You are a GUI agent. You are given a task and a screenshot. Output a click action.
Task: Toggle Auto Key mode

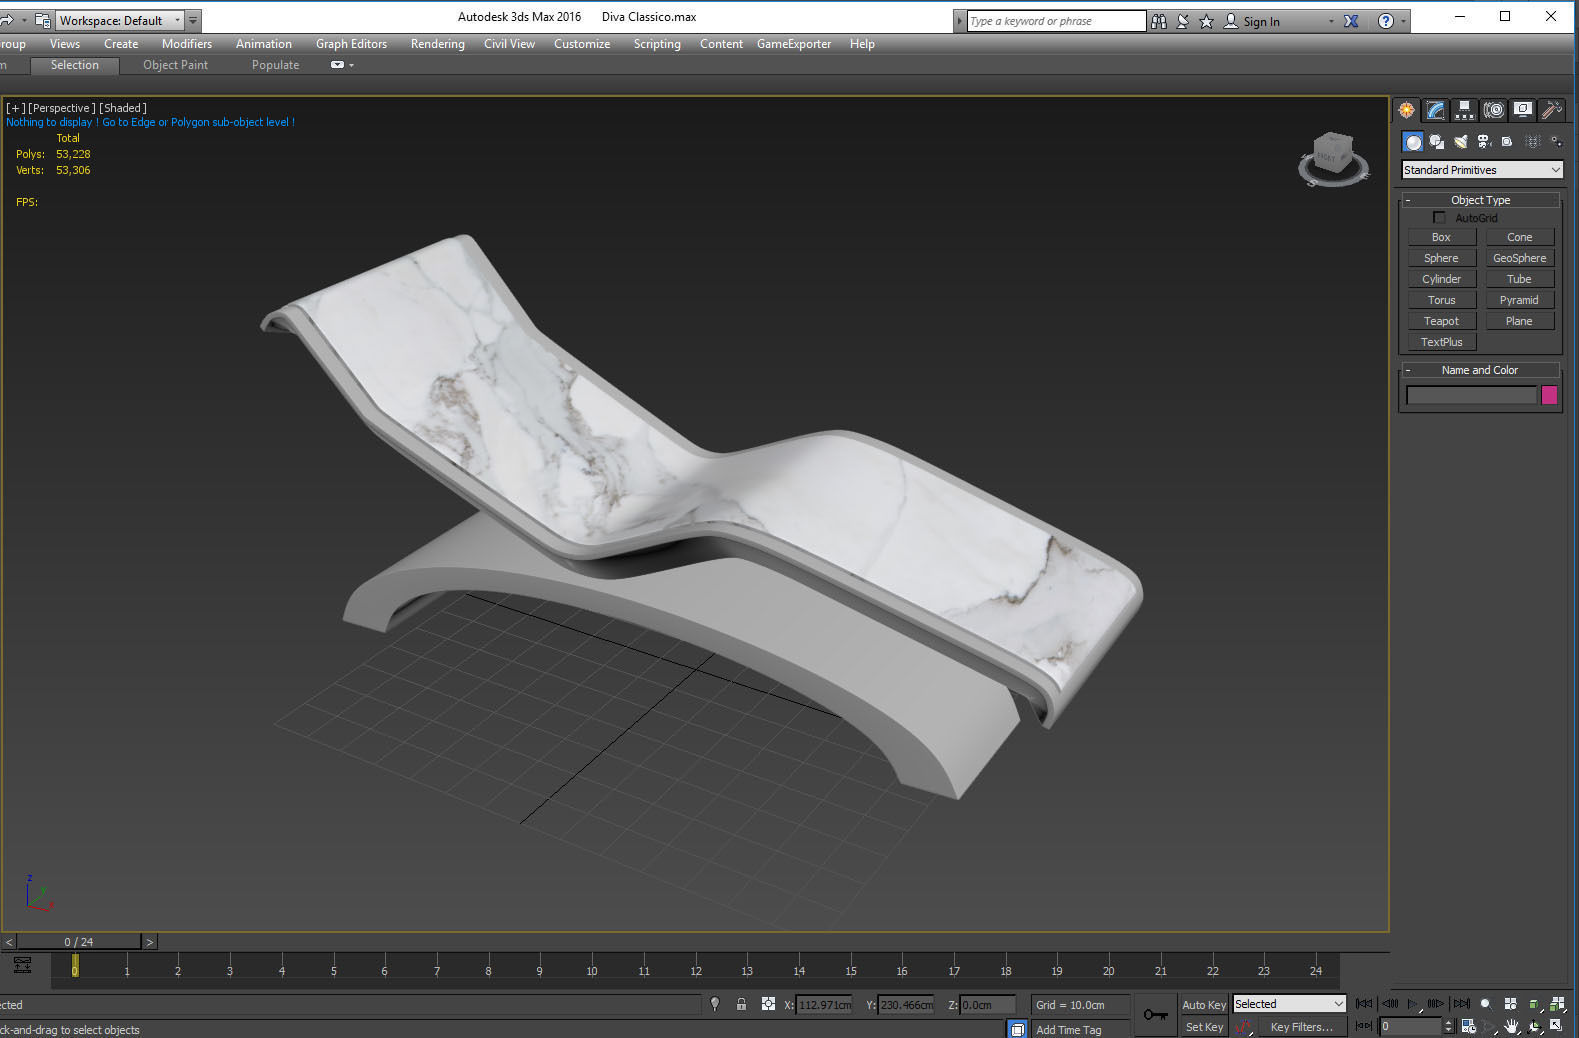1204,1005
